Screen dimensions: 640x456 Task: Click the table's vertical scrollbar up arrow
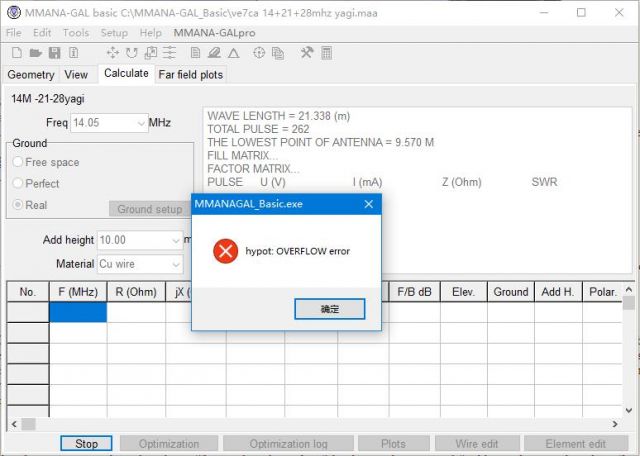629,289
